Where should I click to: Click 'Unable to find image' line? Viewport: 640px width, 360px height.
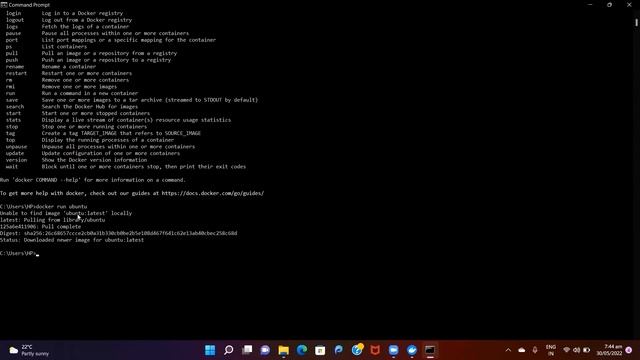tap(66, 213)
